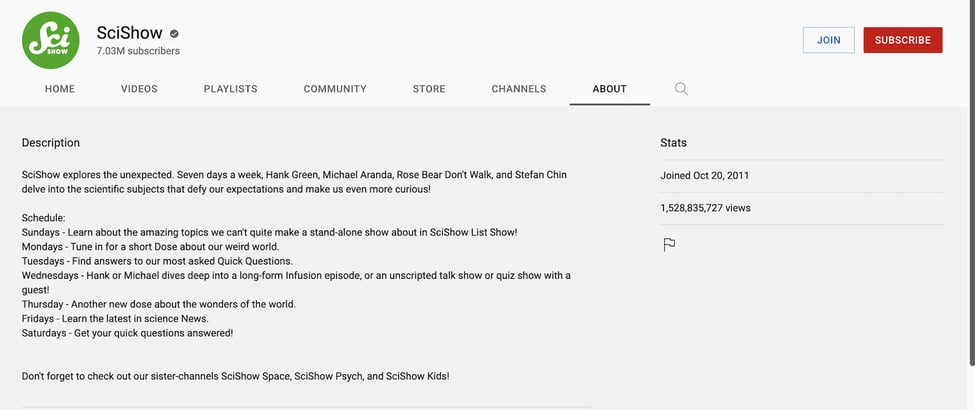This screenshot has width=975, height=410.
Task: Go to the HOME tab
Action: (60, 89)
